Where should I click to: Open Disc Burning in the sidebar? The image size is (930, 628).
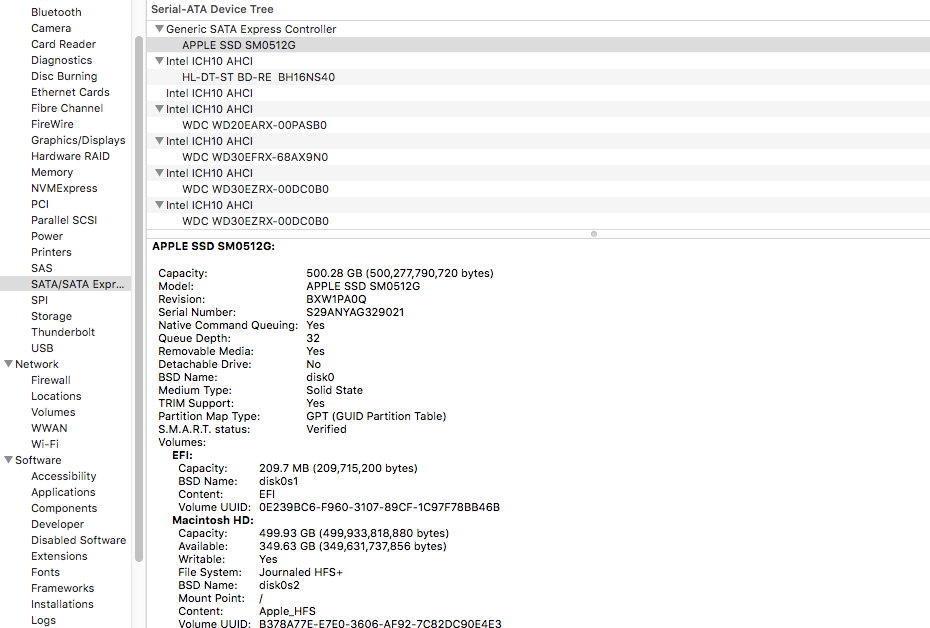click(x=64, y=76)
